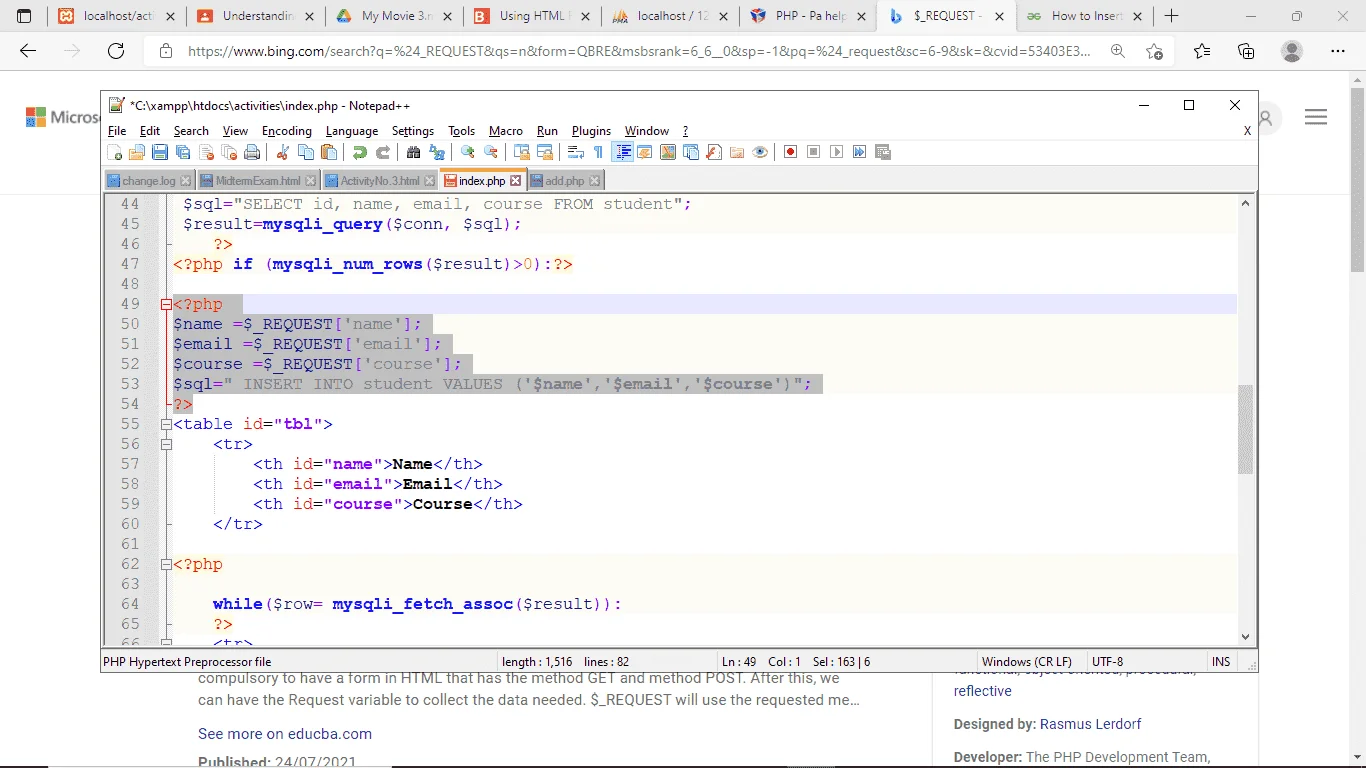Close the index.php document tab

click(x=516, y=181)
